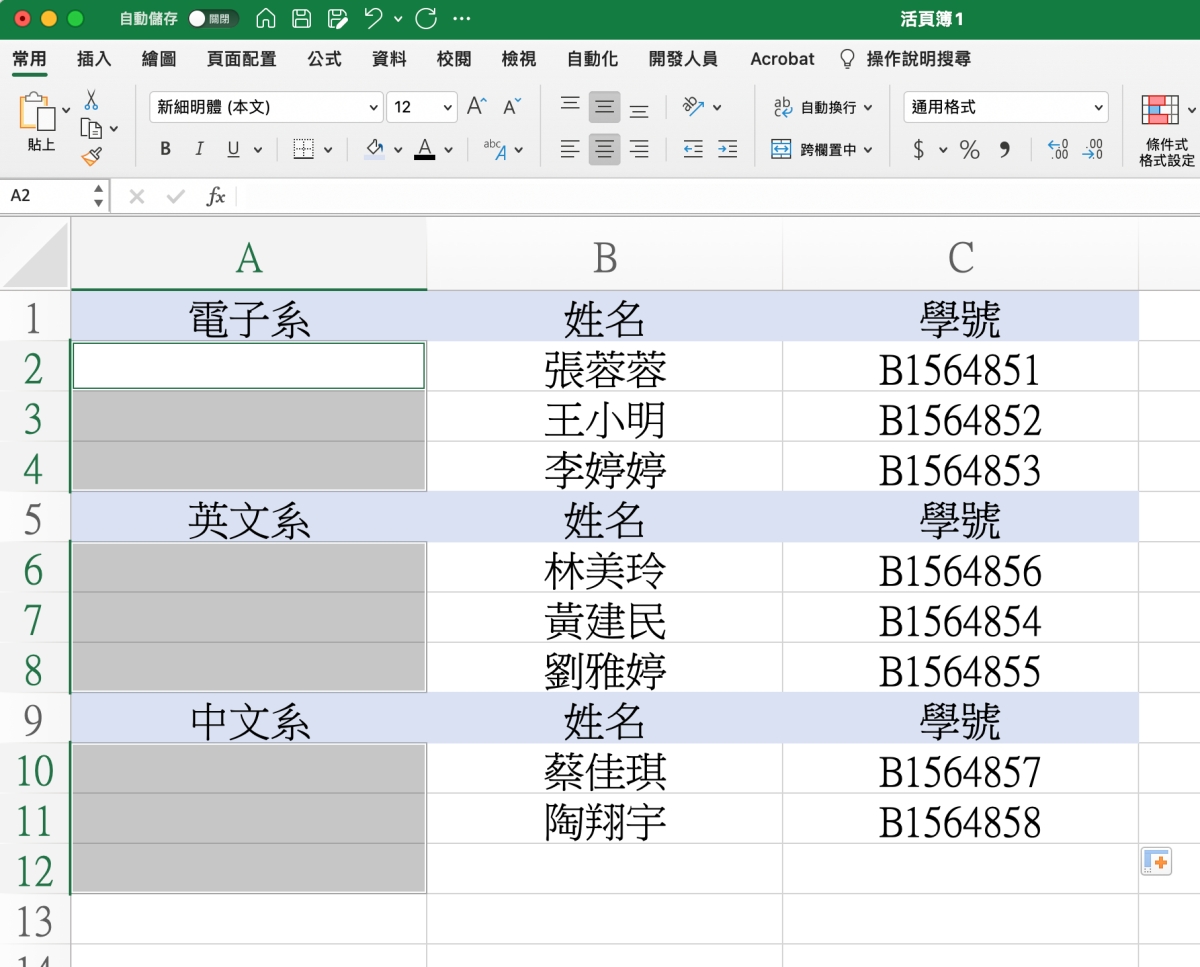Toggle middle vertical alignment
This screenshot has width=1200, height=967.
pos(604,106)
